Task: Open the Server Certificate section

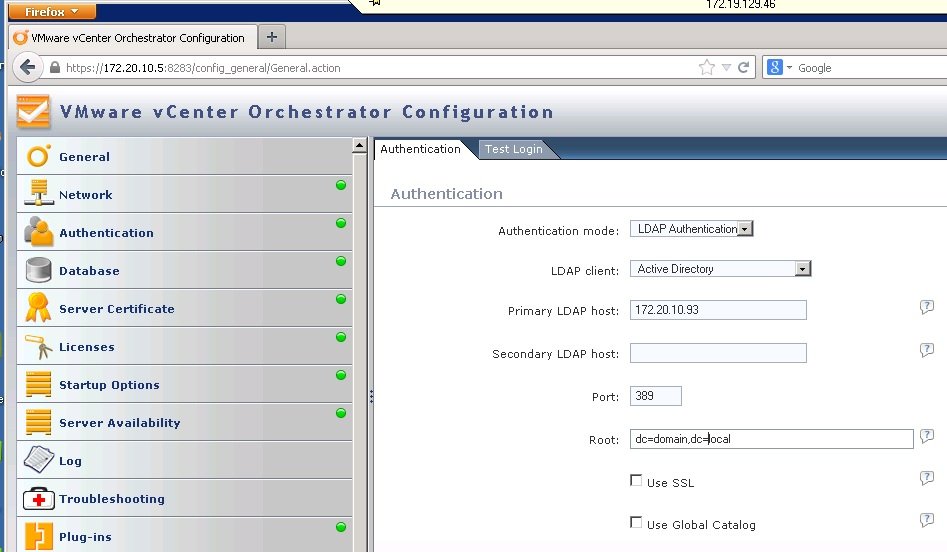Action: pyautogui.click(x=184, y=309)
